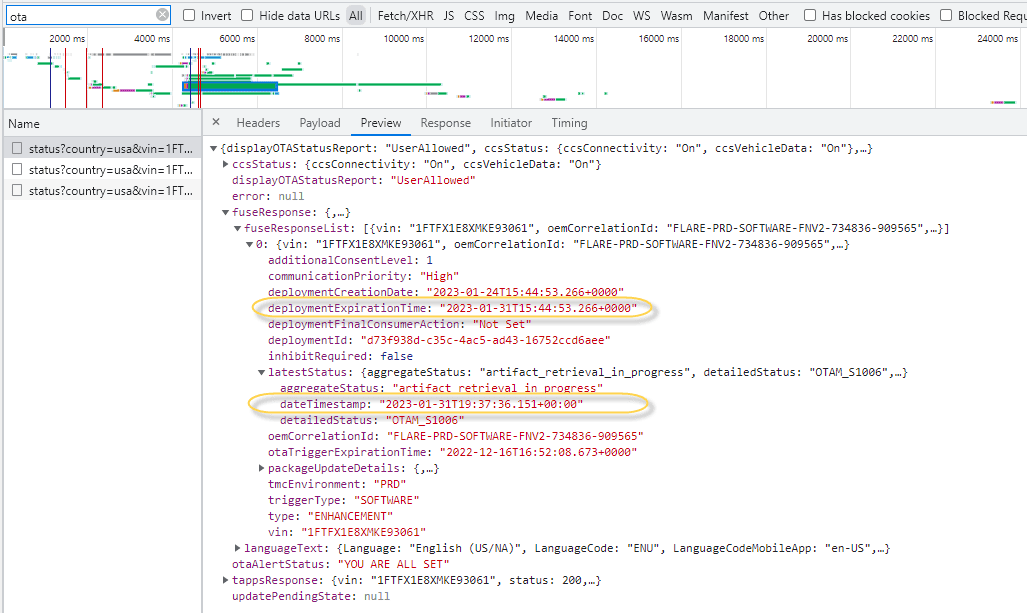This screenshot has height=613, width=1027.
Task: Enable Hide data URLs checkbox
Action: point(247,16)
